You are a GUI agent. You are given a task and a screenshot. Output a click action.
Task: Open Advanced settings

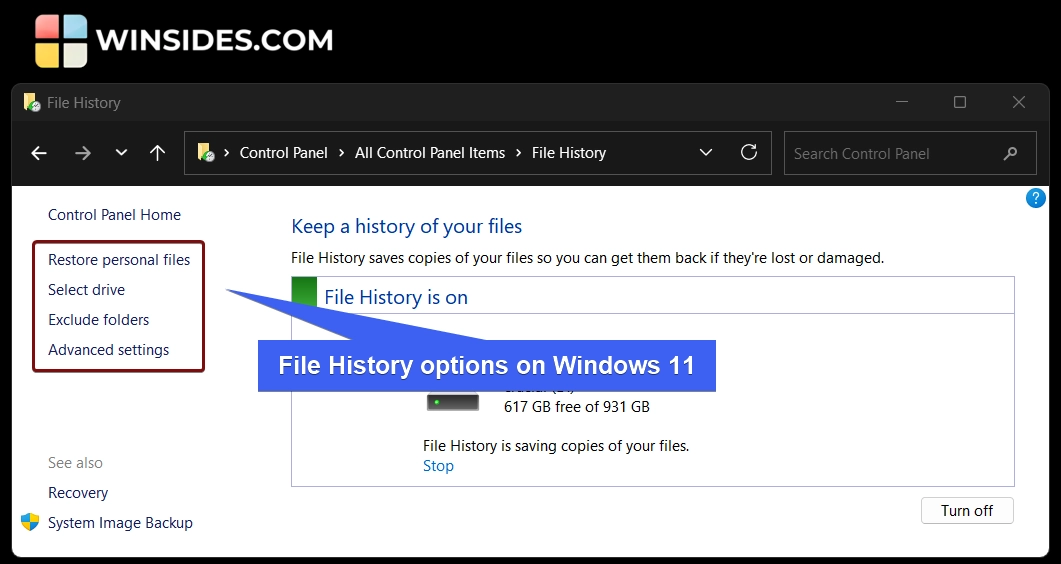click(108, 350)
